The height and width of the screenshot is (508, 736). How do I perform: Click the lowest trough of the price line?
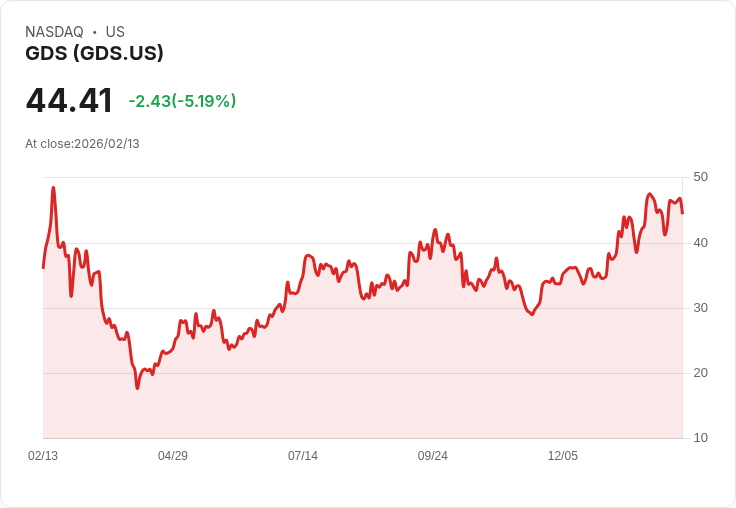coord(137,387)
